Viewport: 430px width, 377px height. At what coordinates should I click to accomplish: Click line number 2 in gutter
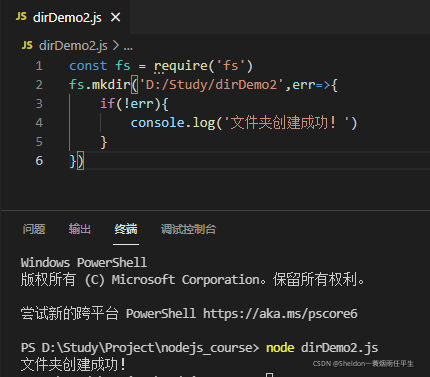39,85
